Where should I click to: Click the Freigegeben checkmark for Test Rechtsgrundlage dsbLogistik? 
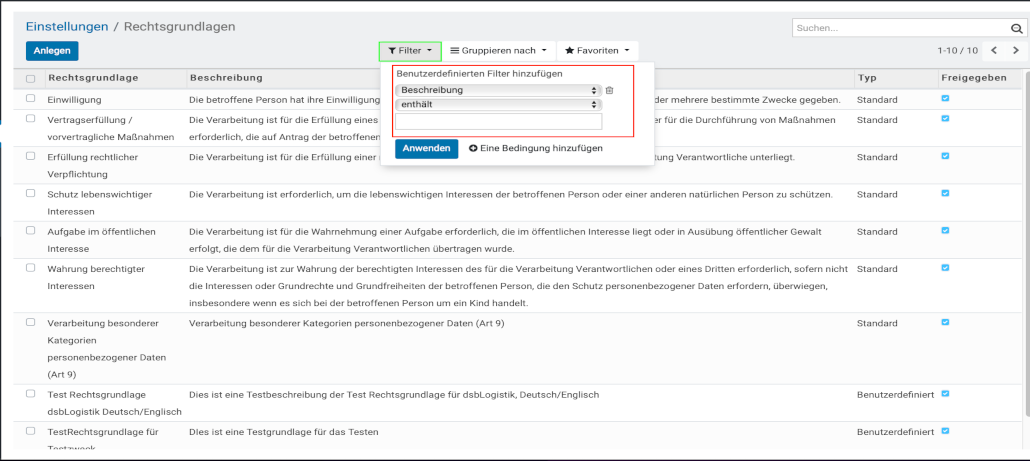coord(945,394)
